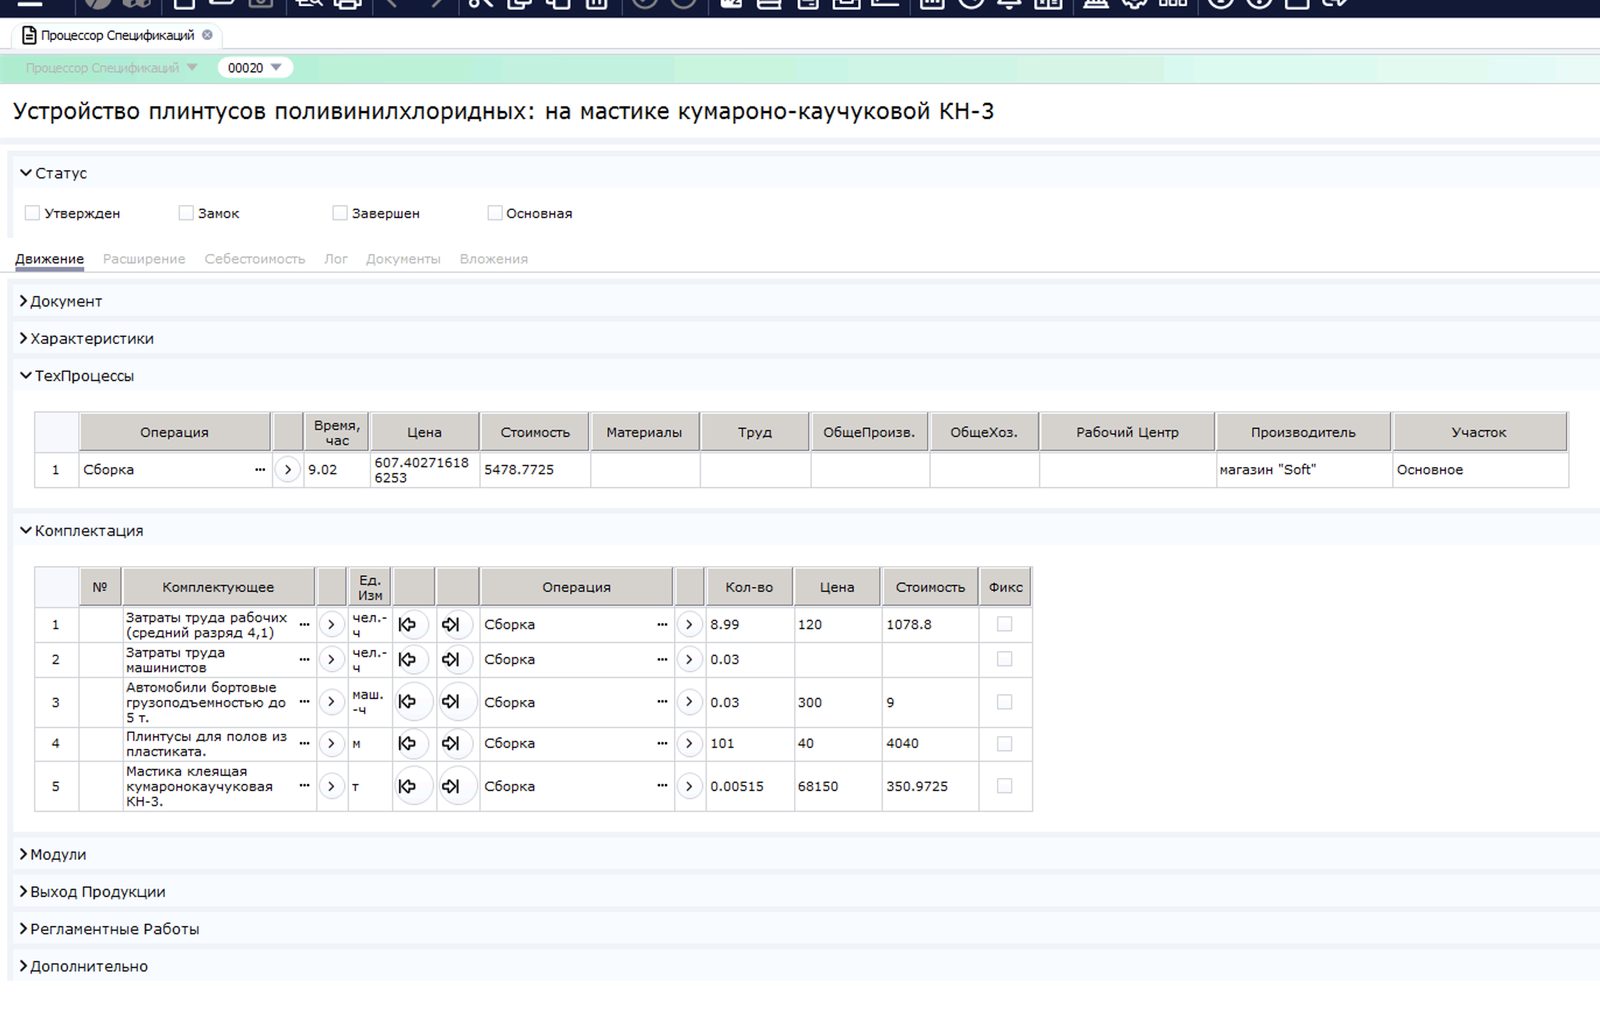Viewport: 1600px width, 1009px height.
Task: Enable Фикс for Плинтусы для полов row
Action: click(x=1005, y=744)
